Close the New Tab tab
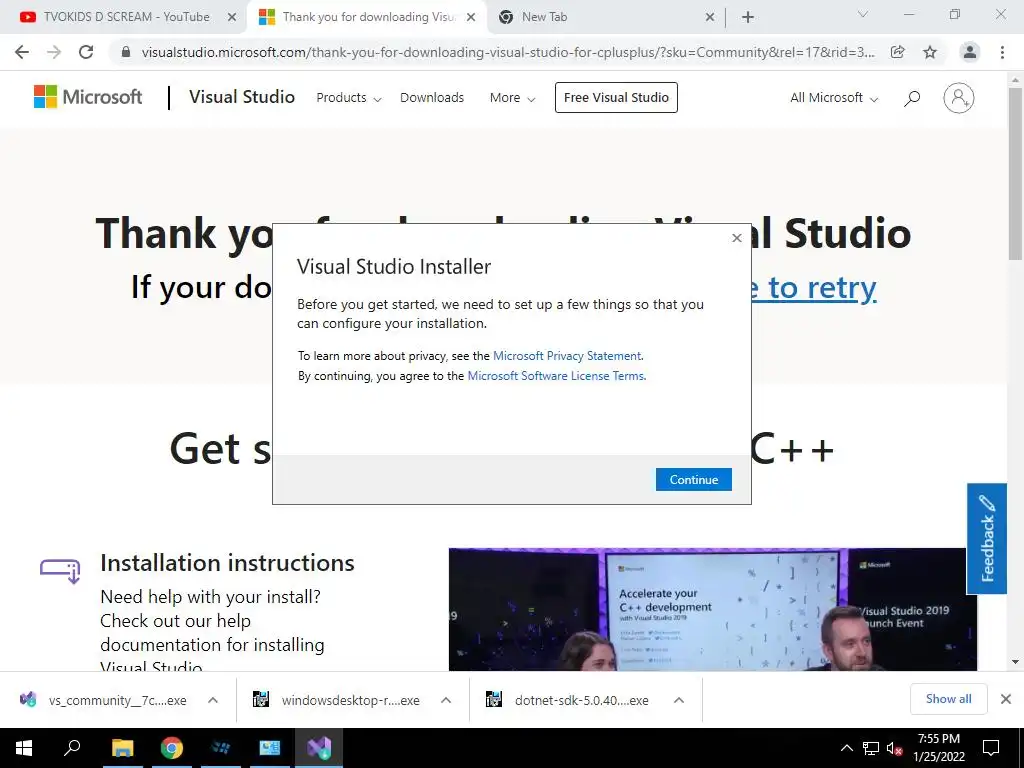The width and height of the screenshot is (1024, 768). tap(710, 18)
